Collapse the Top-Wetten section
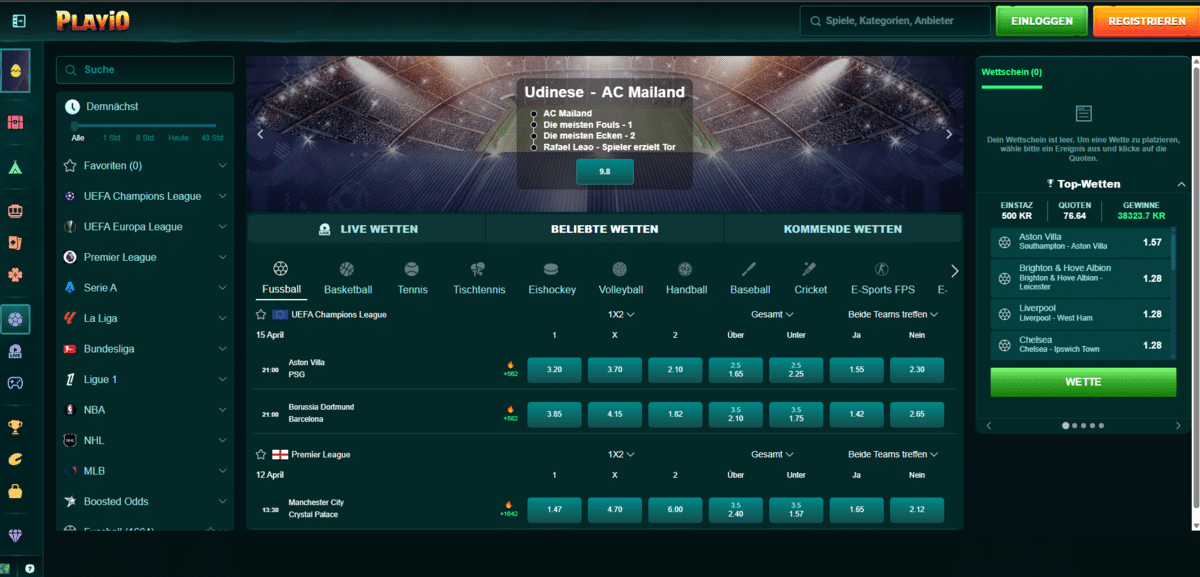Screen dimensions: 1200x577 (1181, 184)
